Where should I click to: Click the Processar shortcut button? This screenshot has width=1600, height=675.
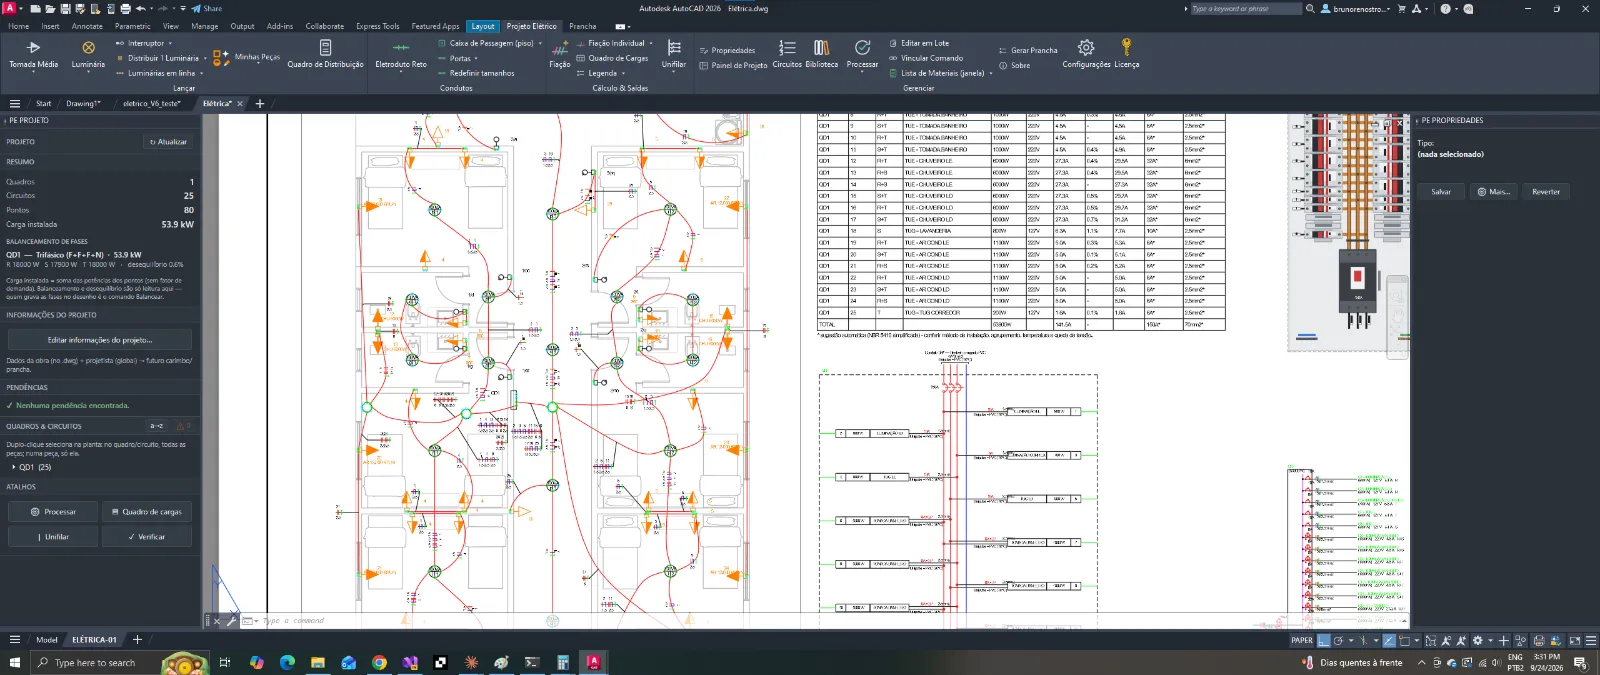coord(53,511)
